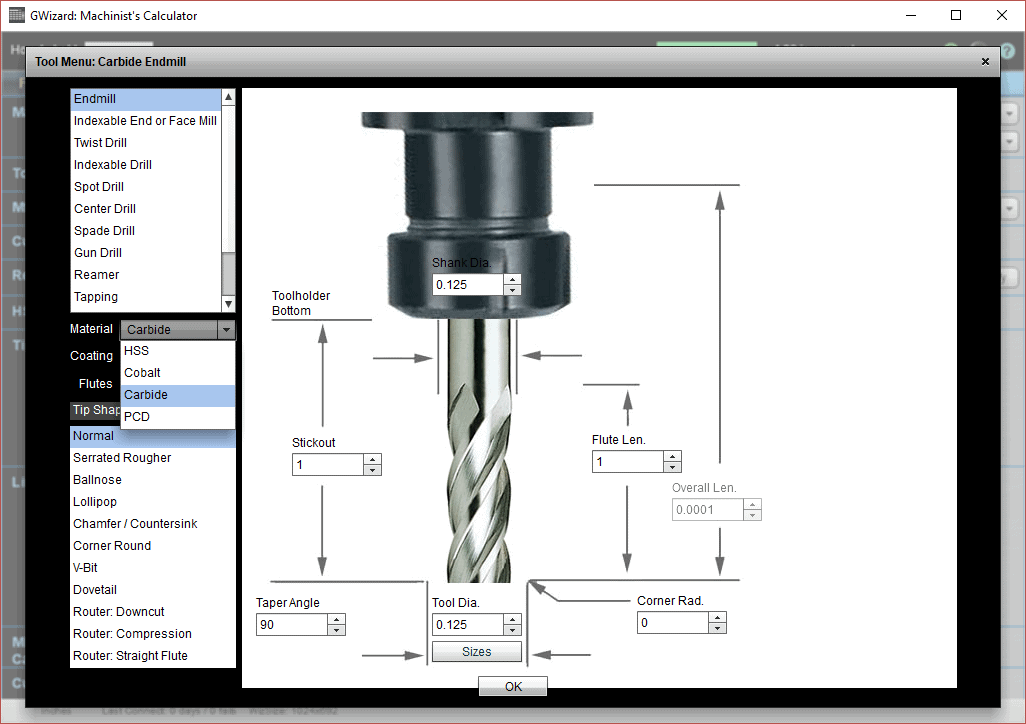This screenshot has height=724, width=1026.
Task: Close the Tool Menu dialog
Action: coord(985,61)
